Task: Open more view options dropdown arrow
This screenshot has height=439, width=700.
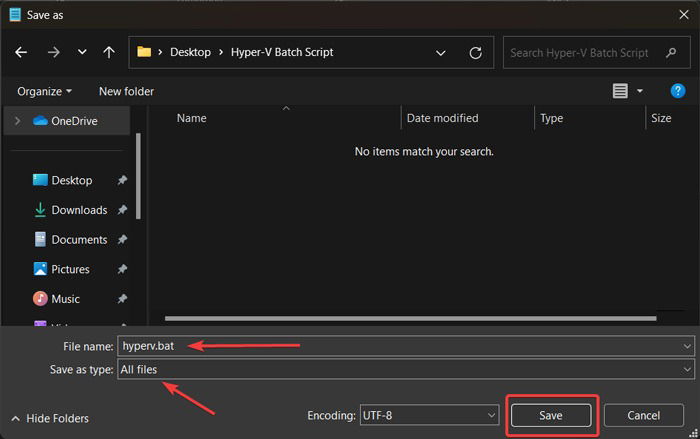Action: pyautogui.click(x=640, y=91)
